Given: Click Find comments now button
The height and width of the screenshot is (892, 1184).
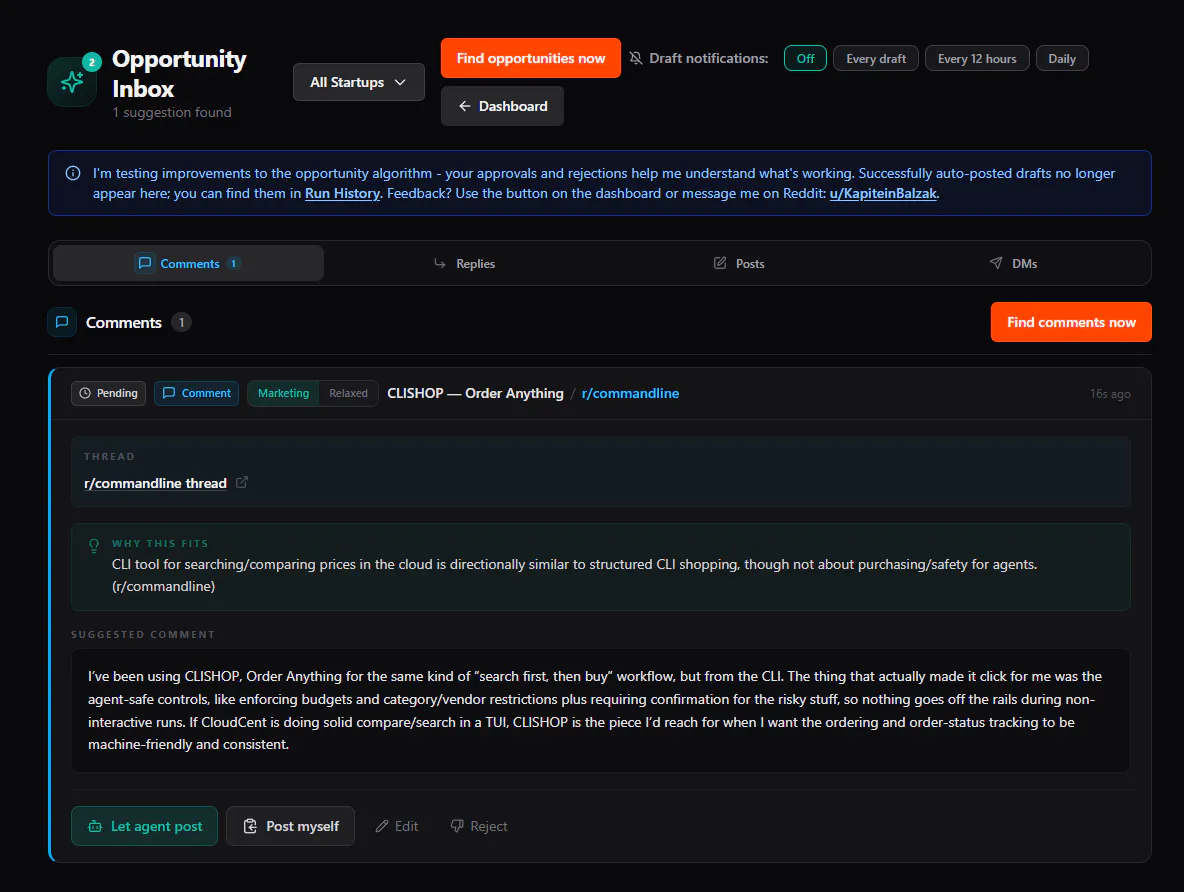Looking at the screenshot, I should click(x=1071, y=322).
